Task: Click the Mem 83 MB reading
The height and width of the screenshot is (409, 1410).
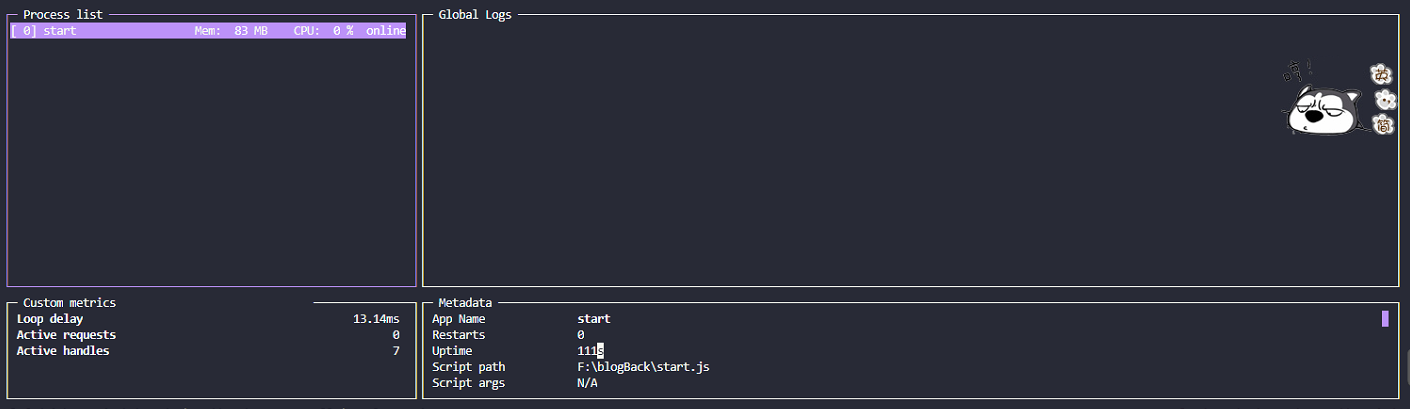Action: (231, 31)
